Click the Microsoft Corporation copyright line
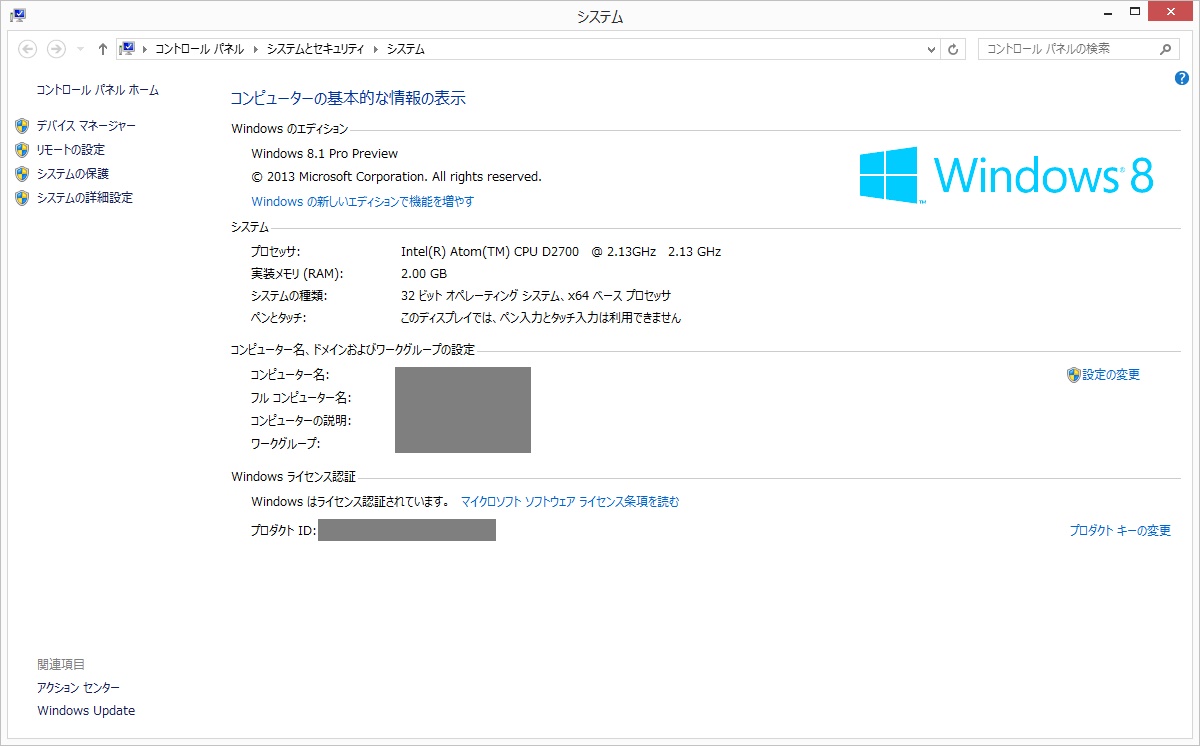Screen dimensions: 1200x746 (x=396, y=177)
